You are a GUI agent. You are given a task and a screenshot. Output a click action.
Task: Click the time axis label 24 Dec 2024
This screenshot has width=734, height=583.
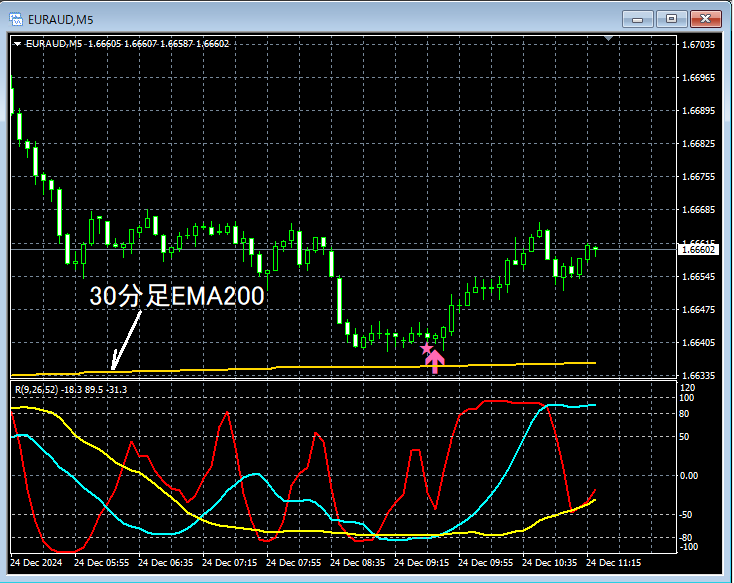[37, 562]
